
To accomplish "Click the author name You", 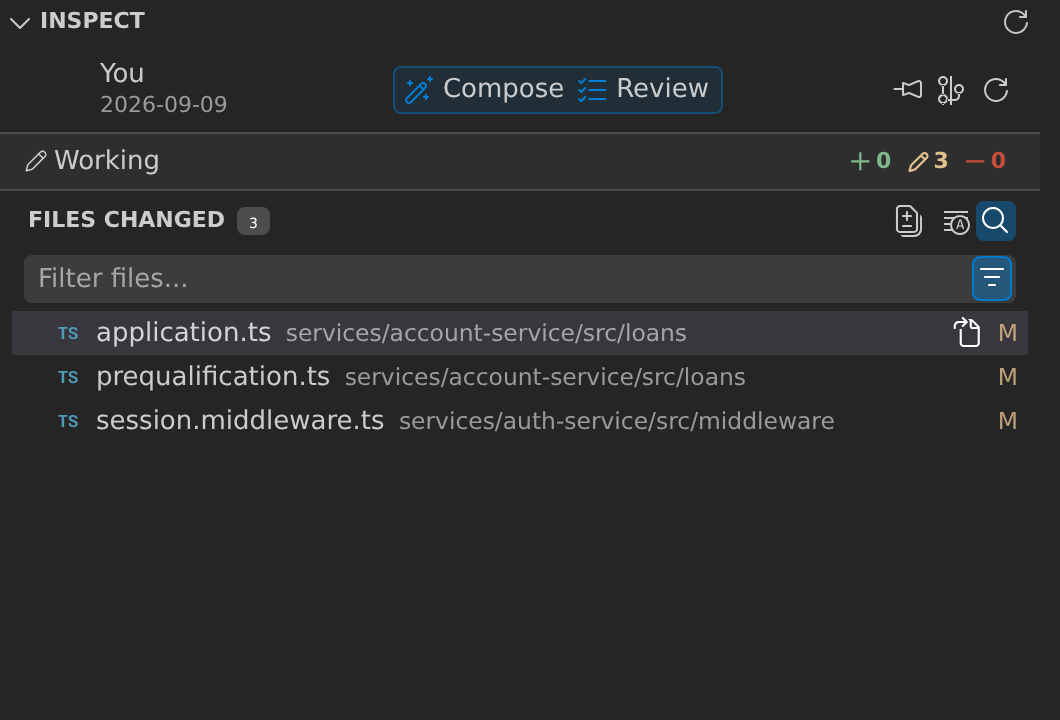I will click(x=122, y=73).
